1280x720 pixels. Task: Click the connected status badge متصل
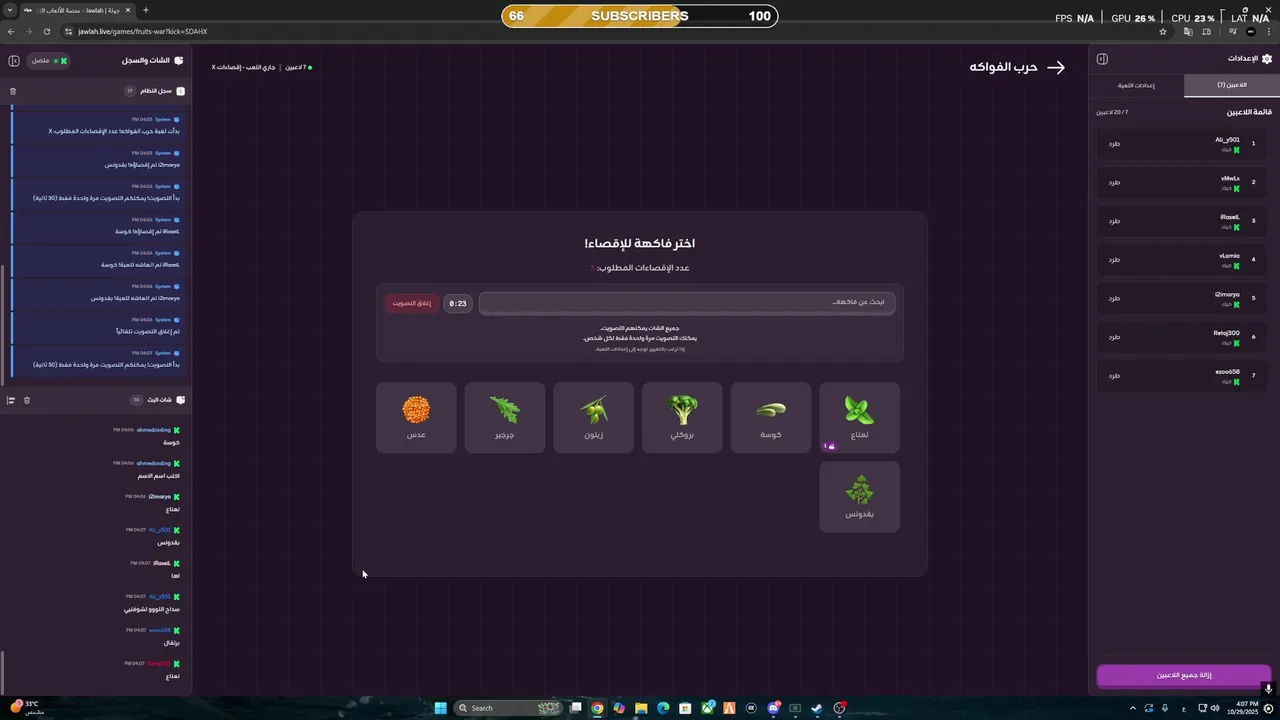(x=47, y=61)
